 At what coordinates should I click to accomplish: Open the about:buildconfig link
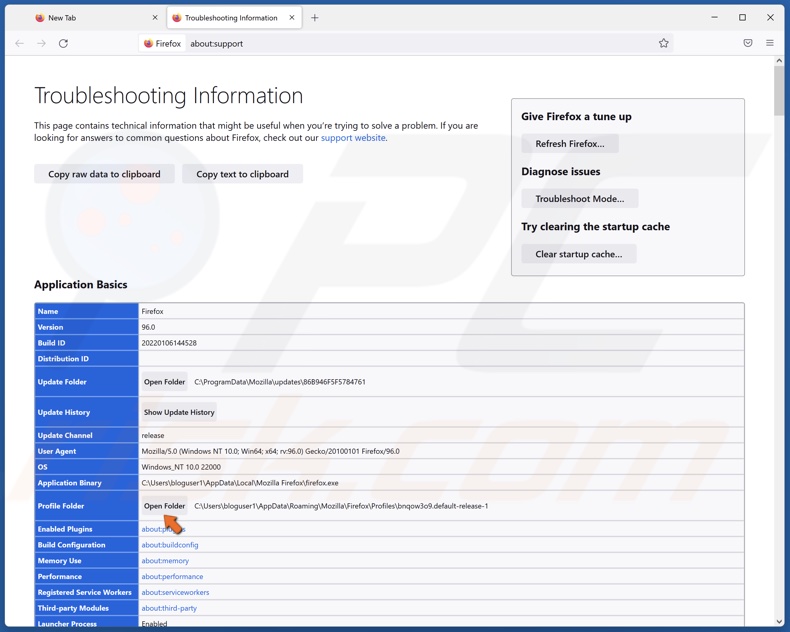click(170, 545)
